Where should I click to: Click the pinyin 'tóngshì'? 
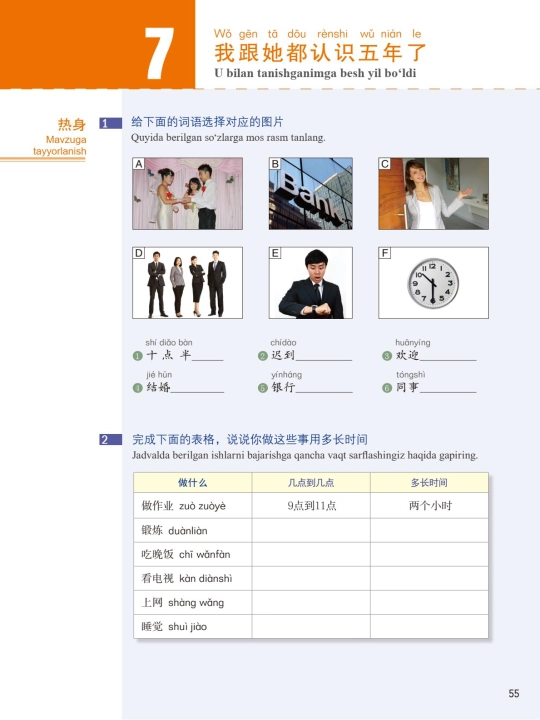coord(410,375)
